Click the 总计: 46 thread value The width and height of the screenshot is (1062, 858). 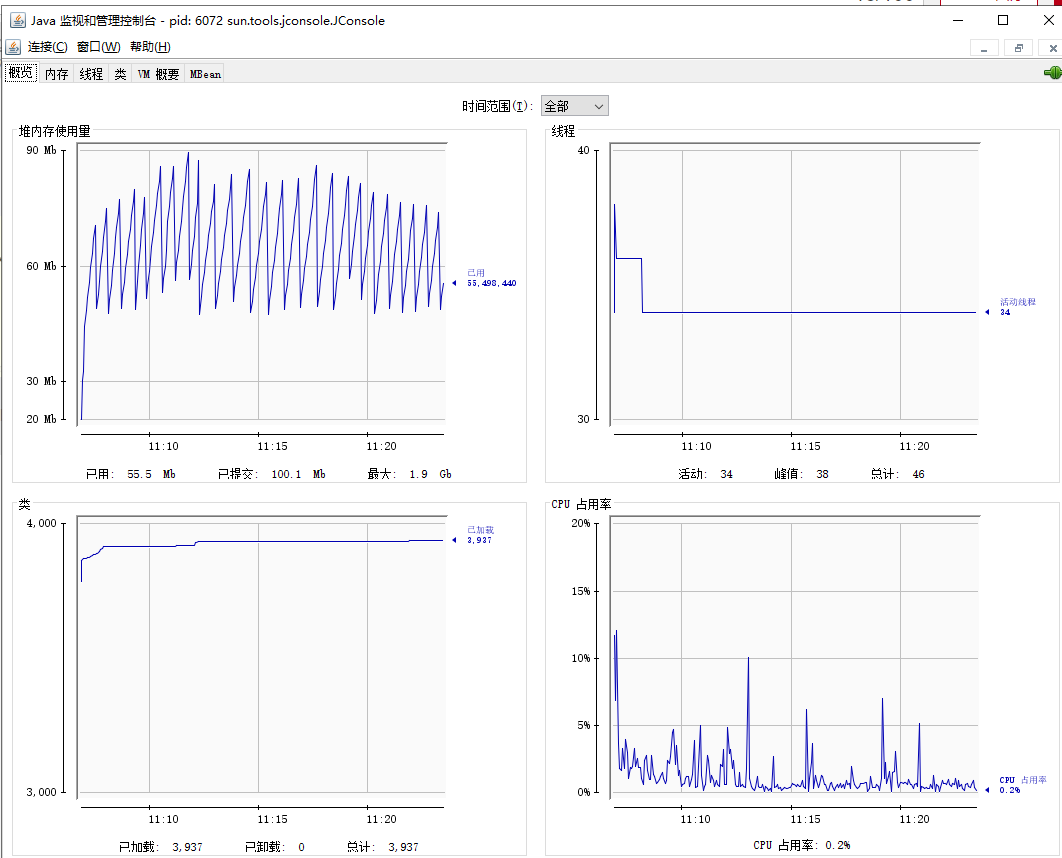click(897, 474)
